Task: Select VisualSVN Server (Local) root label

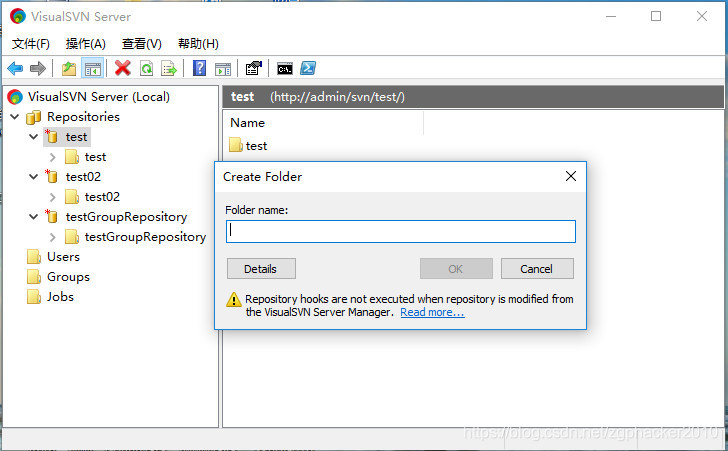Action: click(99, 97)
